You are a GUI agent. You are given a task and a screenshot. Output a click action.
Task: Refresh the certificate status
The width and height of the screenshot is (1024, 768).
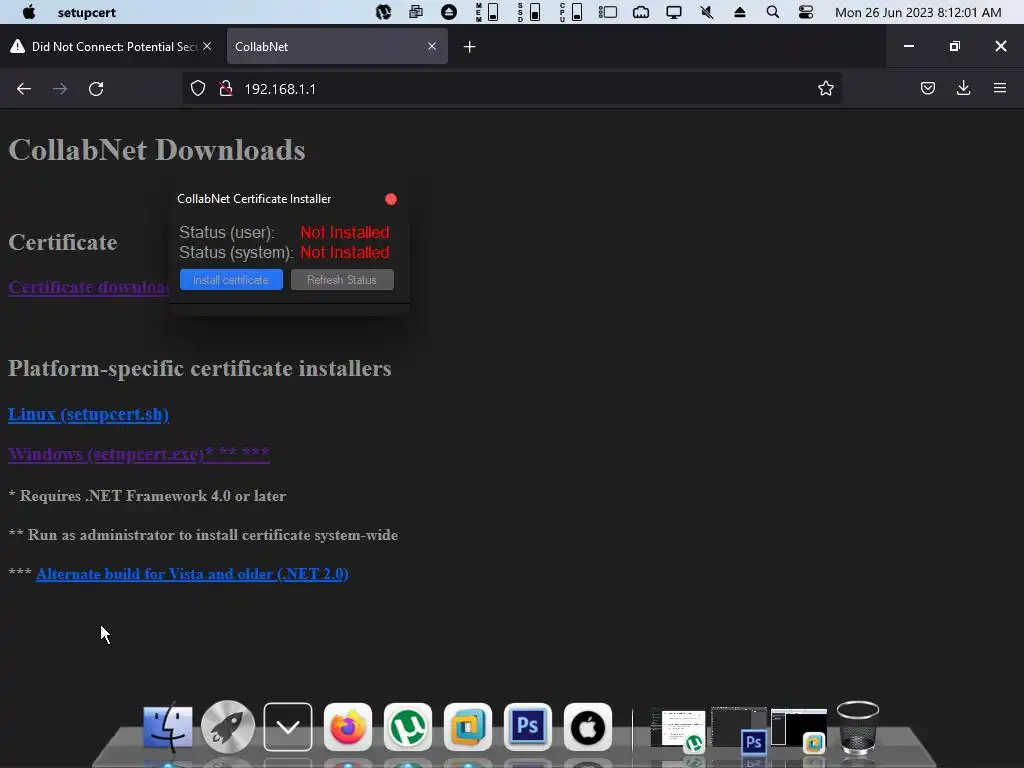(x=342, y=280)
